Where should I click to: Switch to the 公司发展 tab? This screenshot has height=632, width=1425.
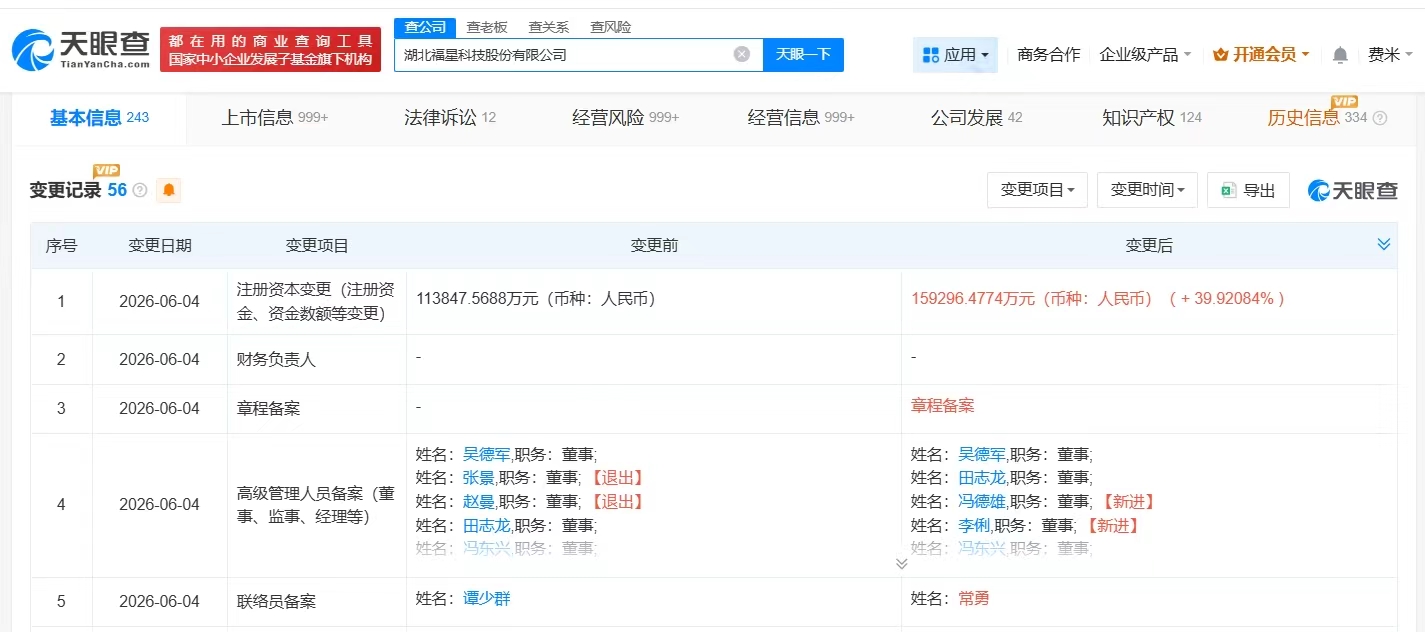tap(976, 118)
